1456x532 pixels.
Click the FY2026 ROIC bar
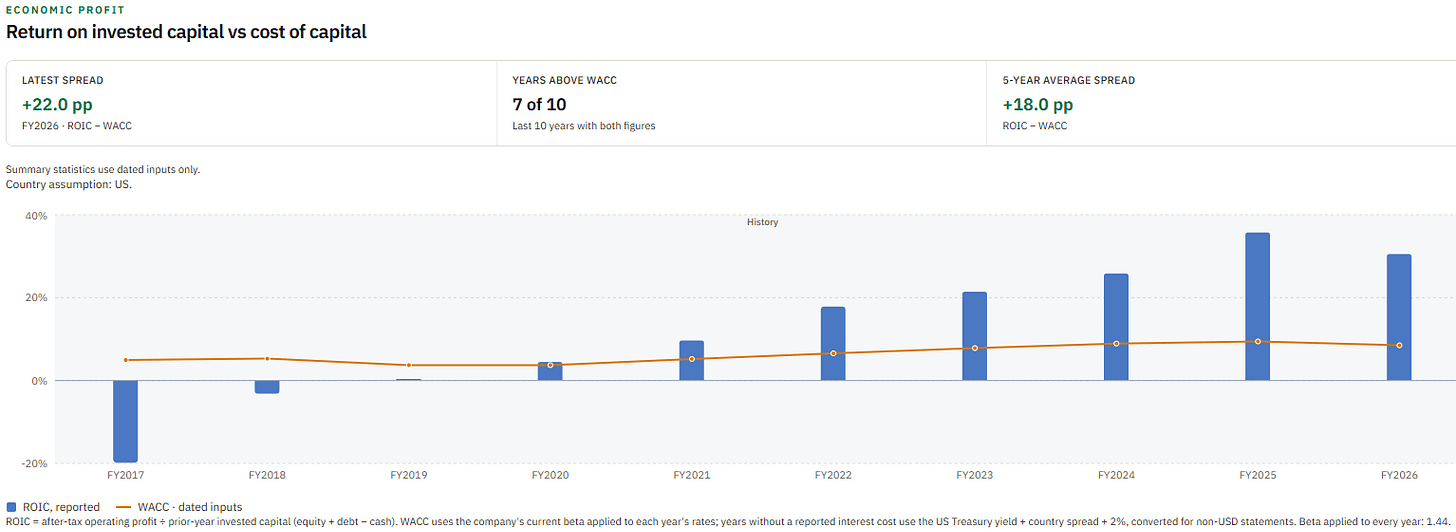pos(1399,317)
